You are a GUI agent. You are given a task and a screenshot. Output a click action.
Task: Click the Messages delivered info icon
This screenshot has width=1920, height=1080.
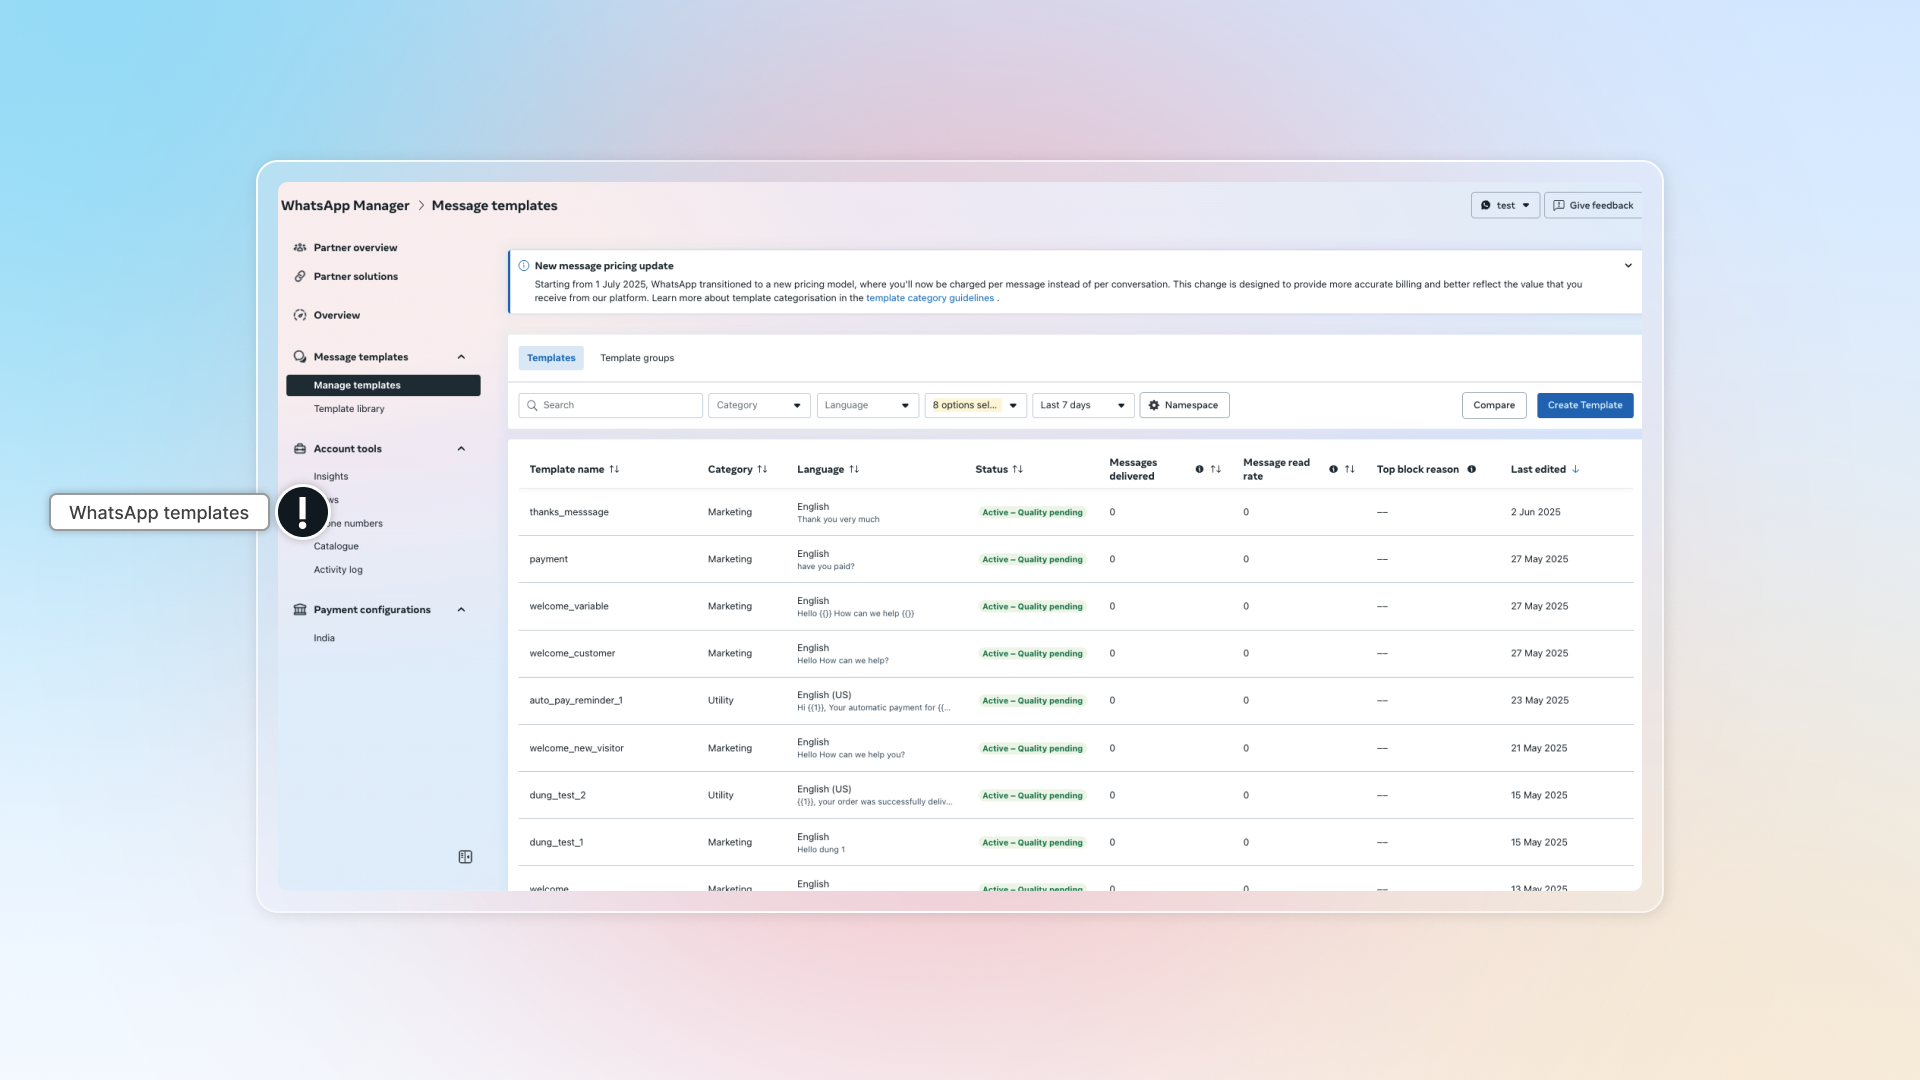[x=1199, y=470]
